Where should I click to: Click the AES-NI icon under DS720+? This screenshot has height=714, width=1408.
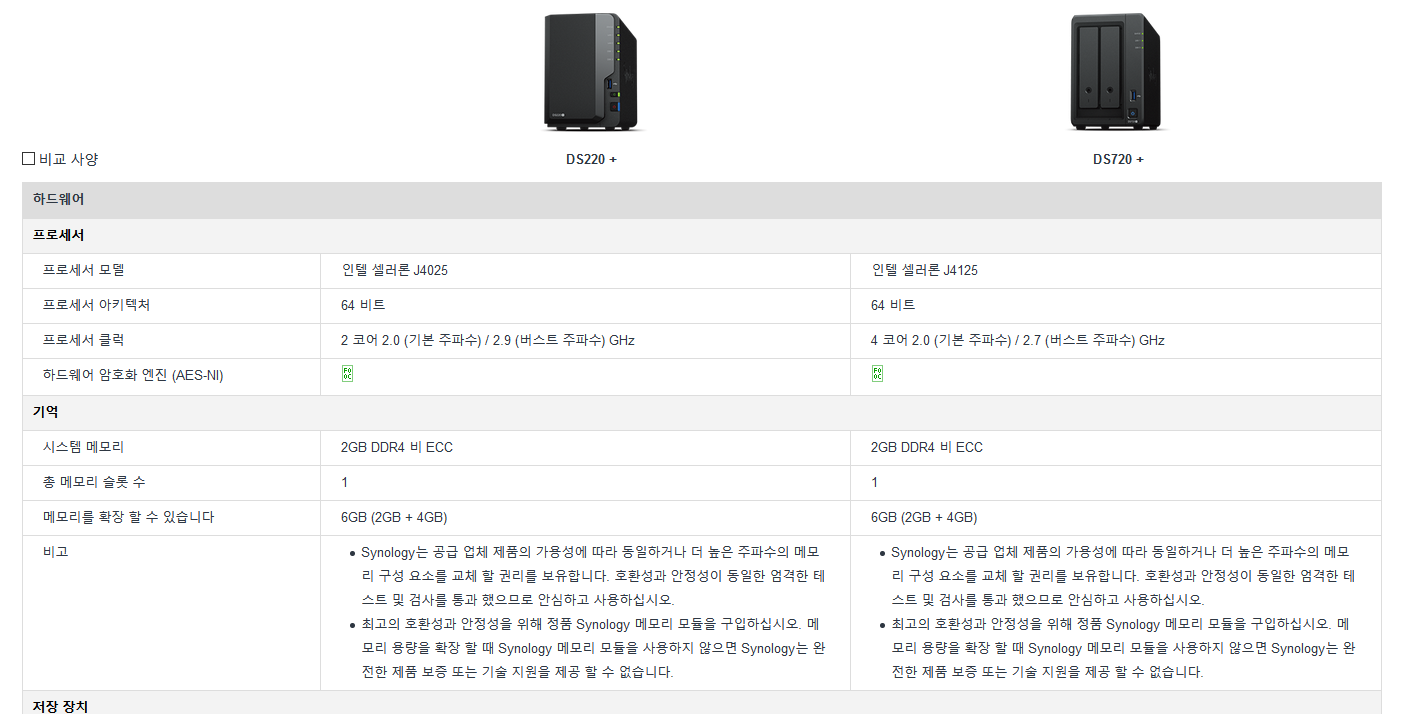click(877, 374)
